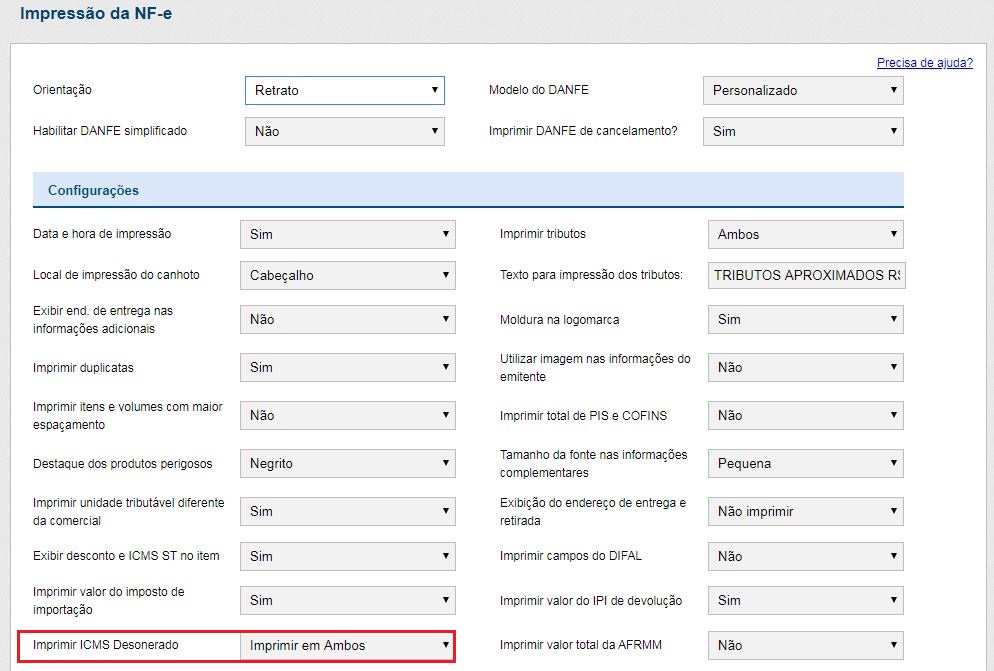Image resolution: width=994 pixels, height=671 pixels.
Task: Expand the Moldura na logomarca dropdown
Action: coord(805,319)
